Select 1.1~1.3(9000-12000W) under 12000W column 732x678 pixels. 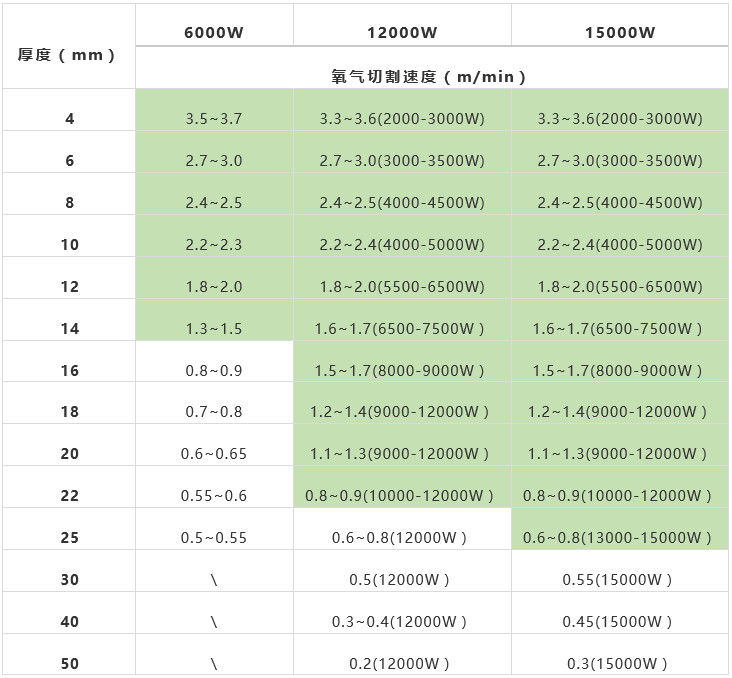click(x=402, y=454)
